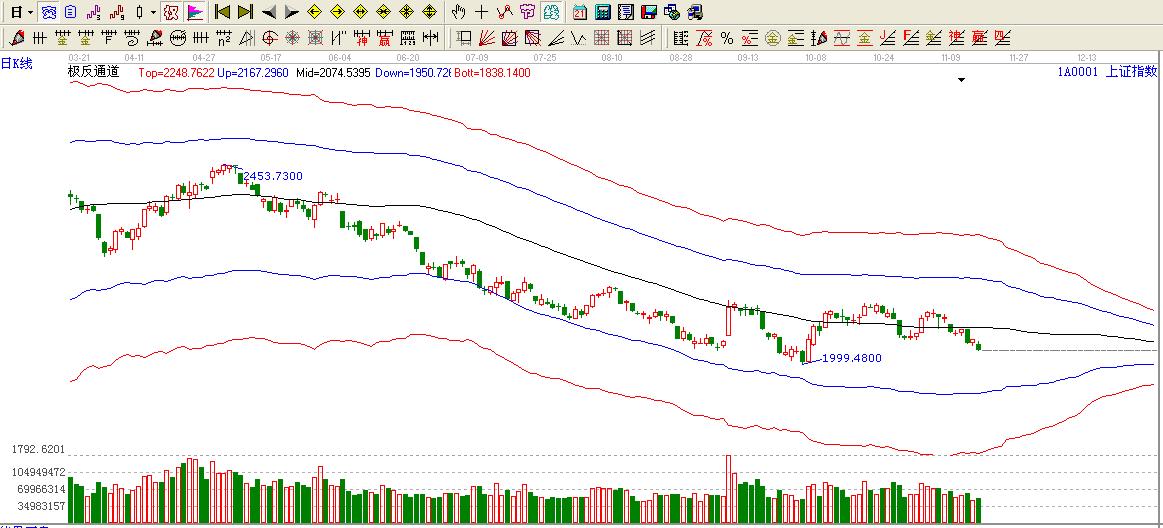Choose the circled gold coin golden-ratio tool

coord(772,38)
